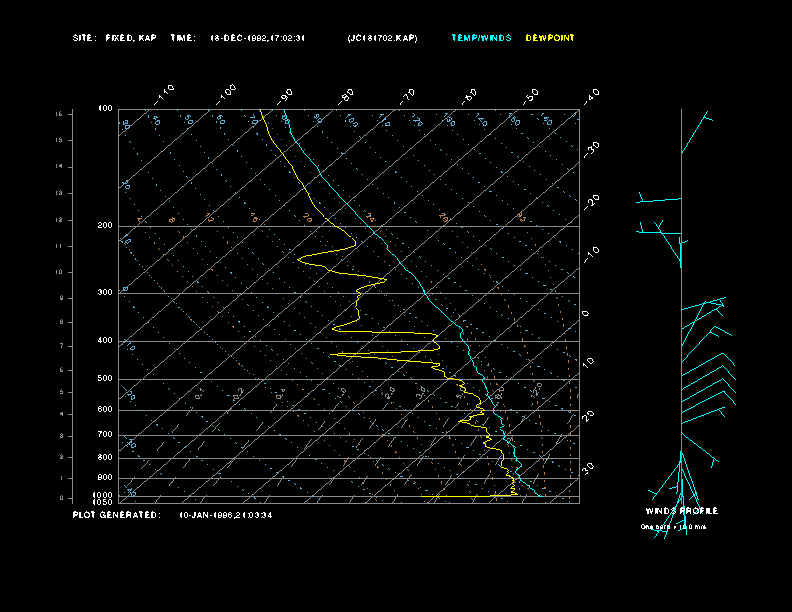Click the cyan TEMP/WINDS legend label
This screenshot has height=612, width=792.
[x=481, y=38]
